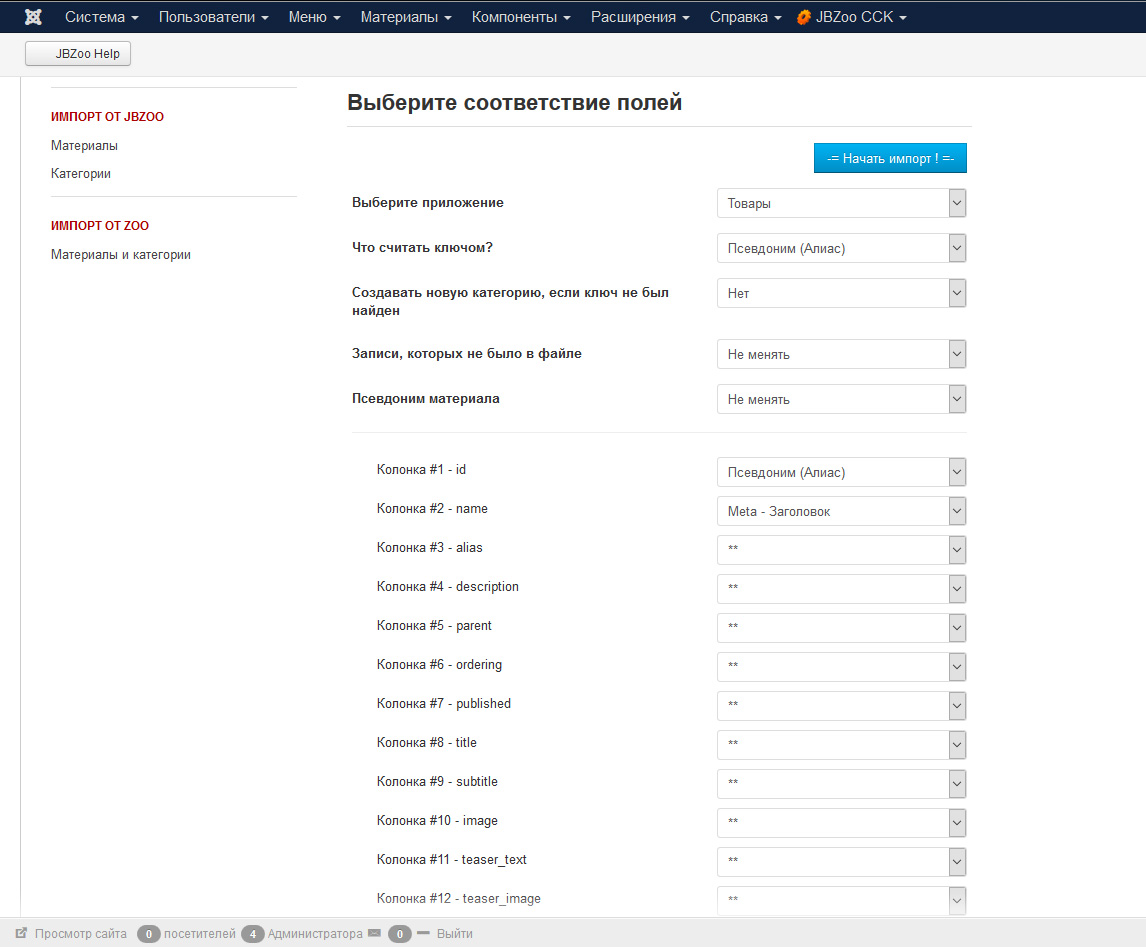This screenshot has height=947, width=1146.
Task: Click the JBZoo CCK orange icon
Action: 803,17
